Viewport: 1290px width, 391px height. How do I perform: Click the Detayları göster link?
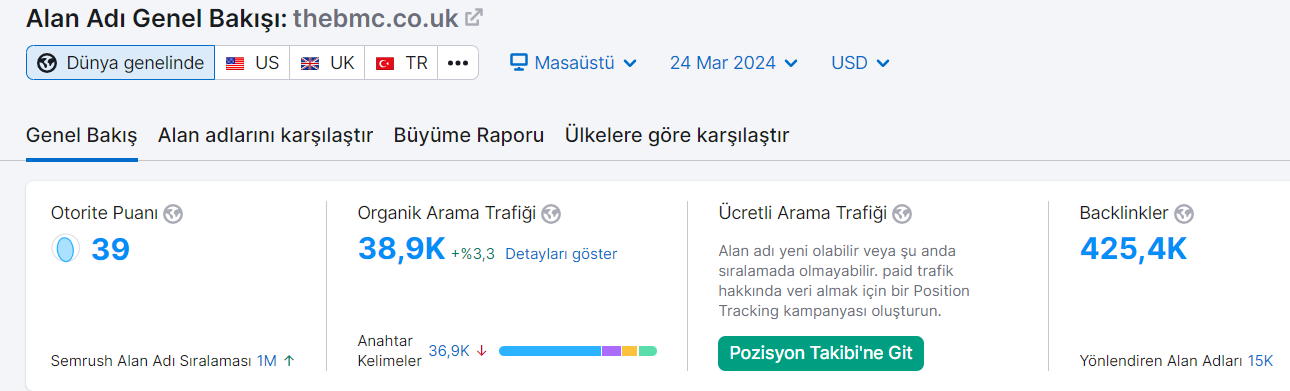coord(561,254)
